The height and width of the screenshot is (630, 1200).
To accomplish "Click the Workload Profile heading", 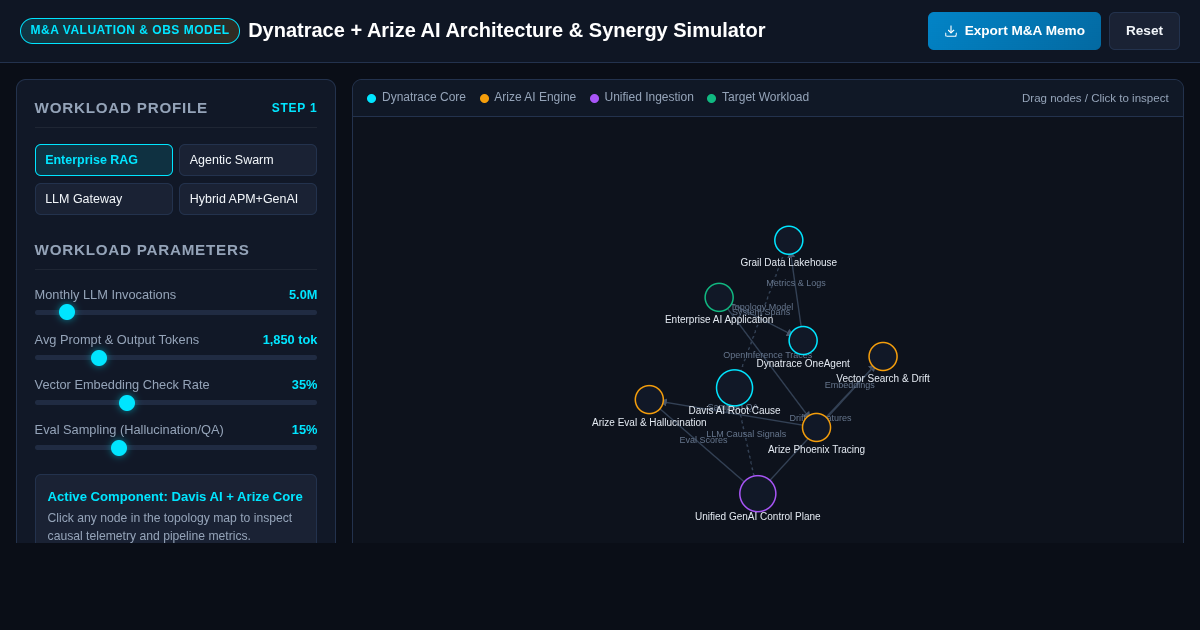I will point(121,108).
